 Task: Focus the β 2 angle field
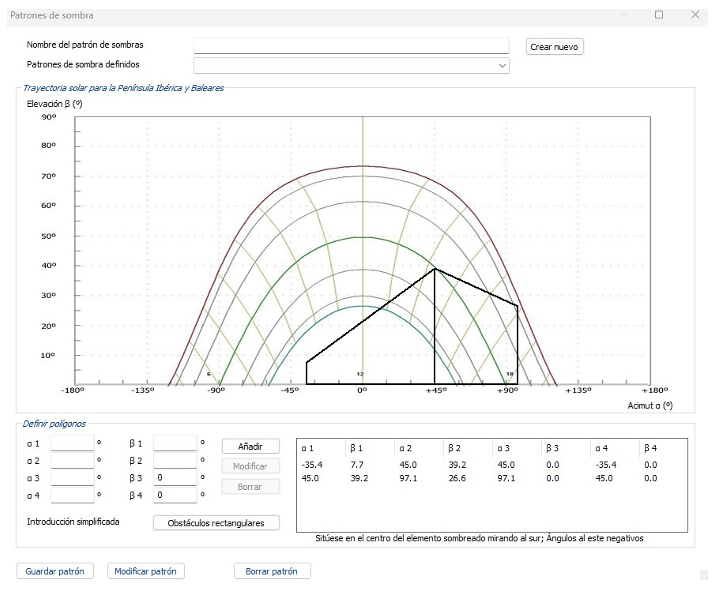coord(175,461)
